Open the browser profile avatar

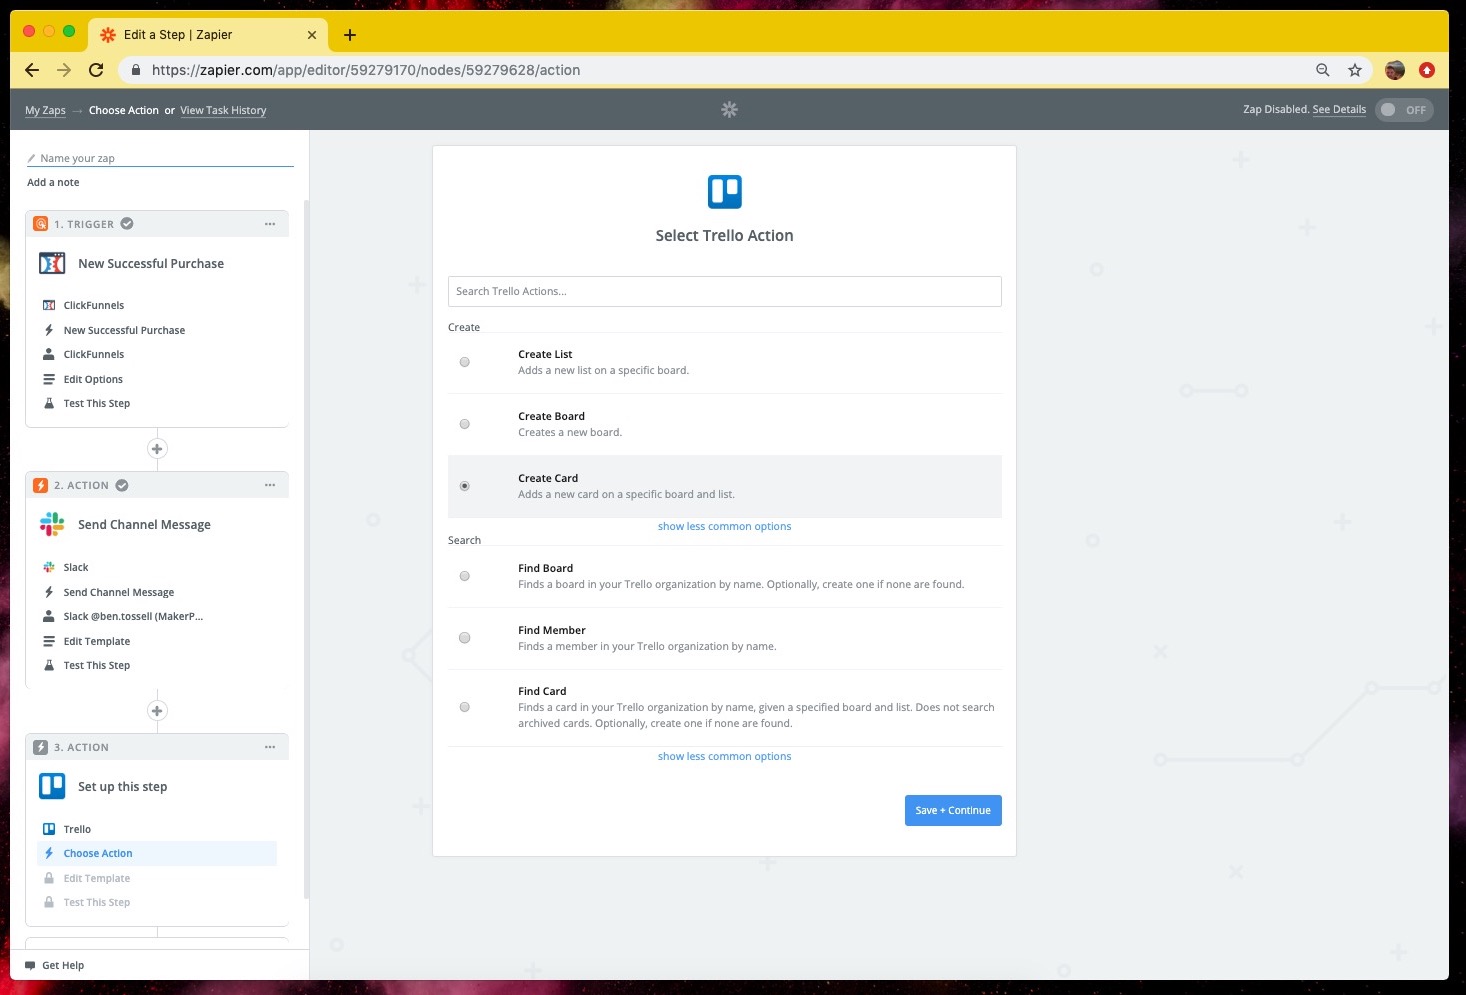pos(1395,70)
